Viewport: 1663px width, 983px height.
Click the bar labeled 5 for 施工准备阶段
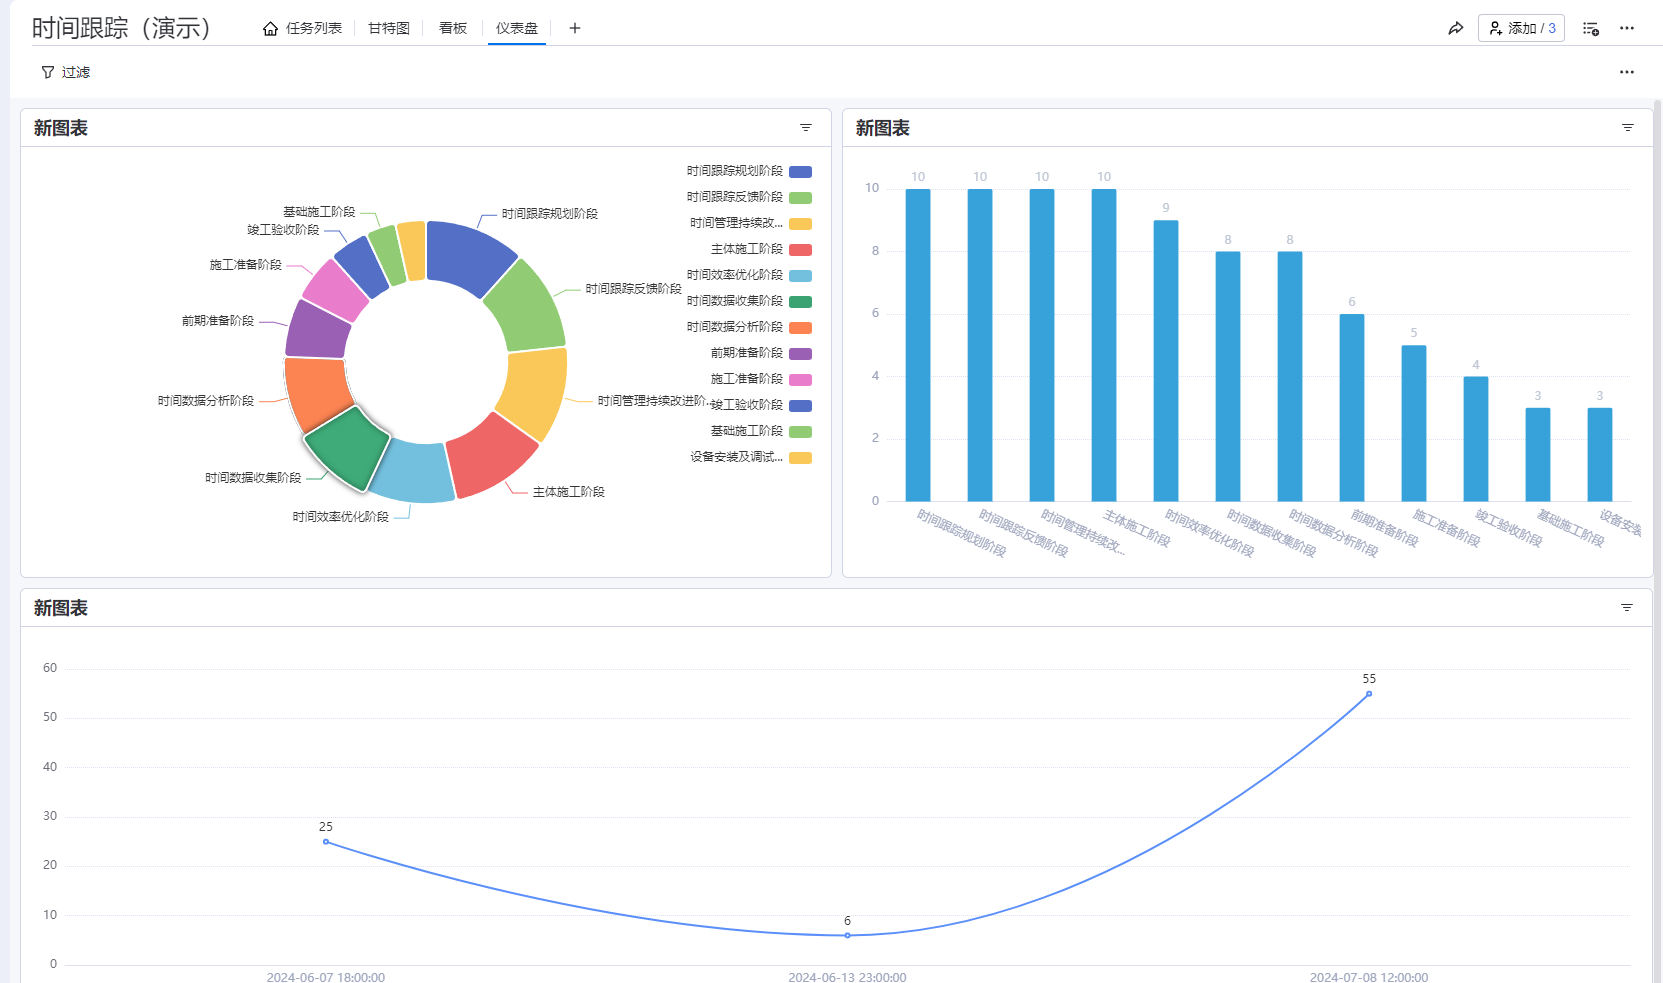(x=1414, y=423)
